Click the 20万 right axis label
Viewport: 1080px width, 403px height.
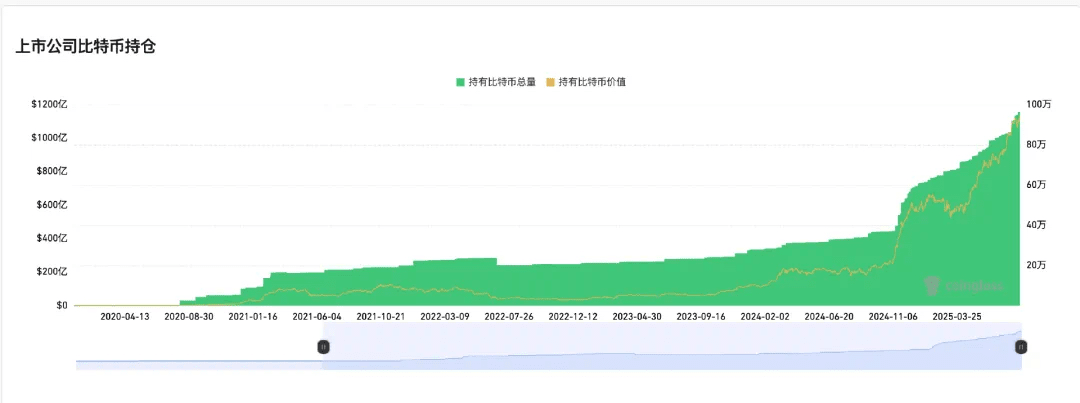[x=1037, y=265]
